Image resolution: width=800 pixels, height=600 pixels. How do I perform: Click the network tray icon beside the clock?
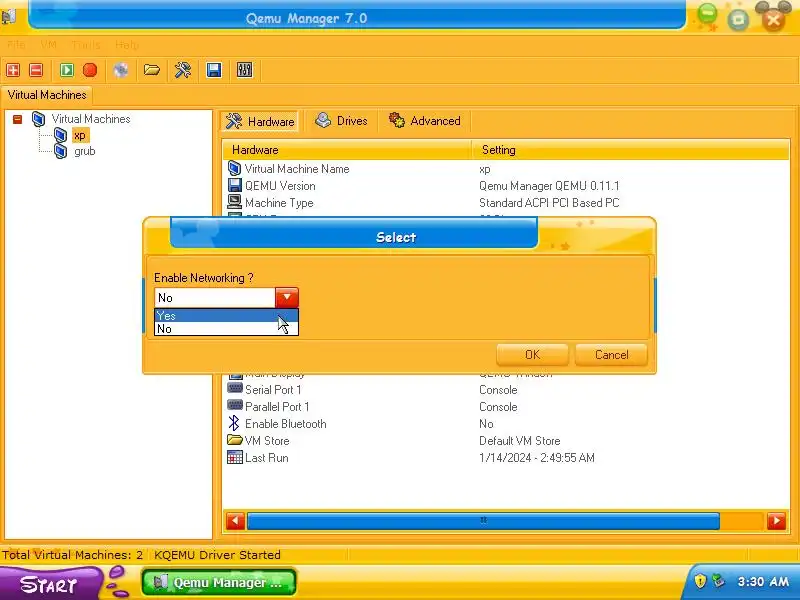click(718, 581)
